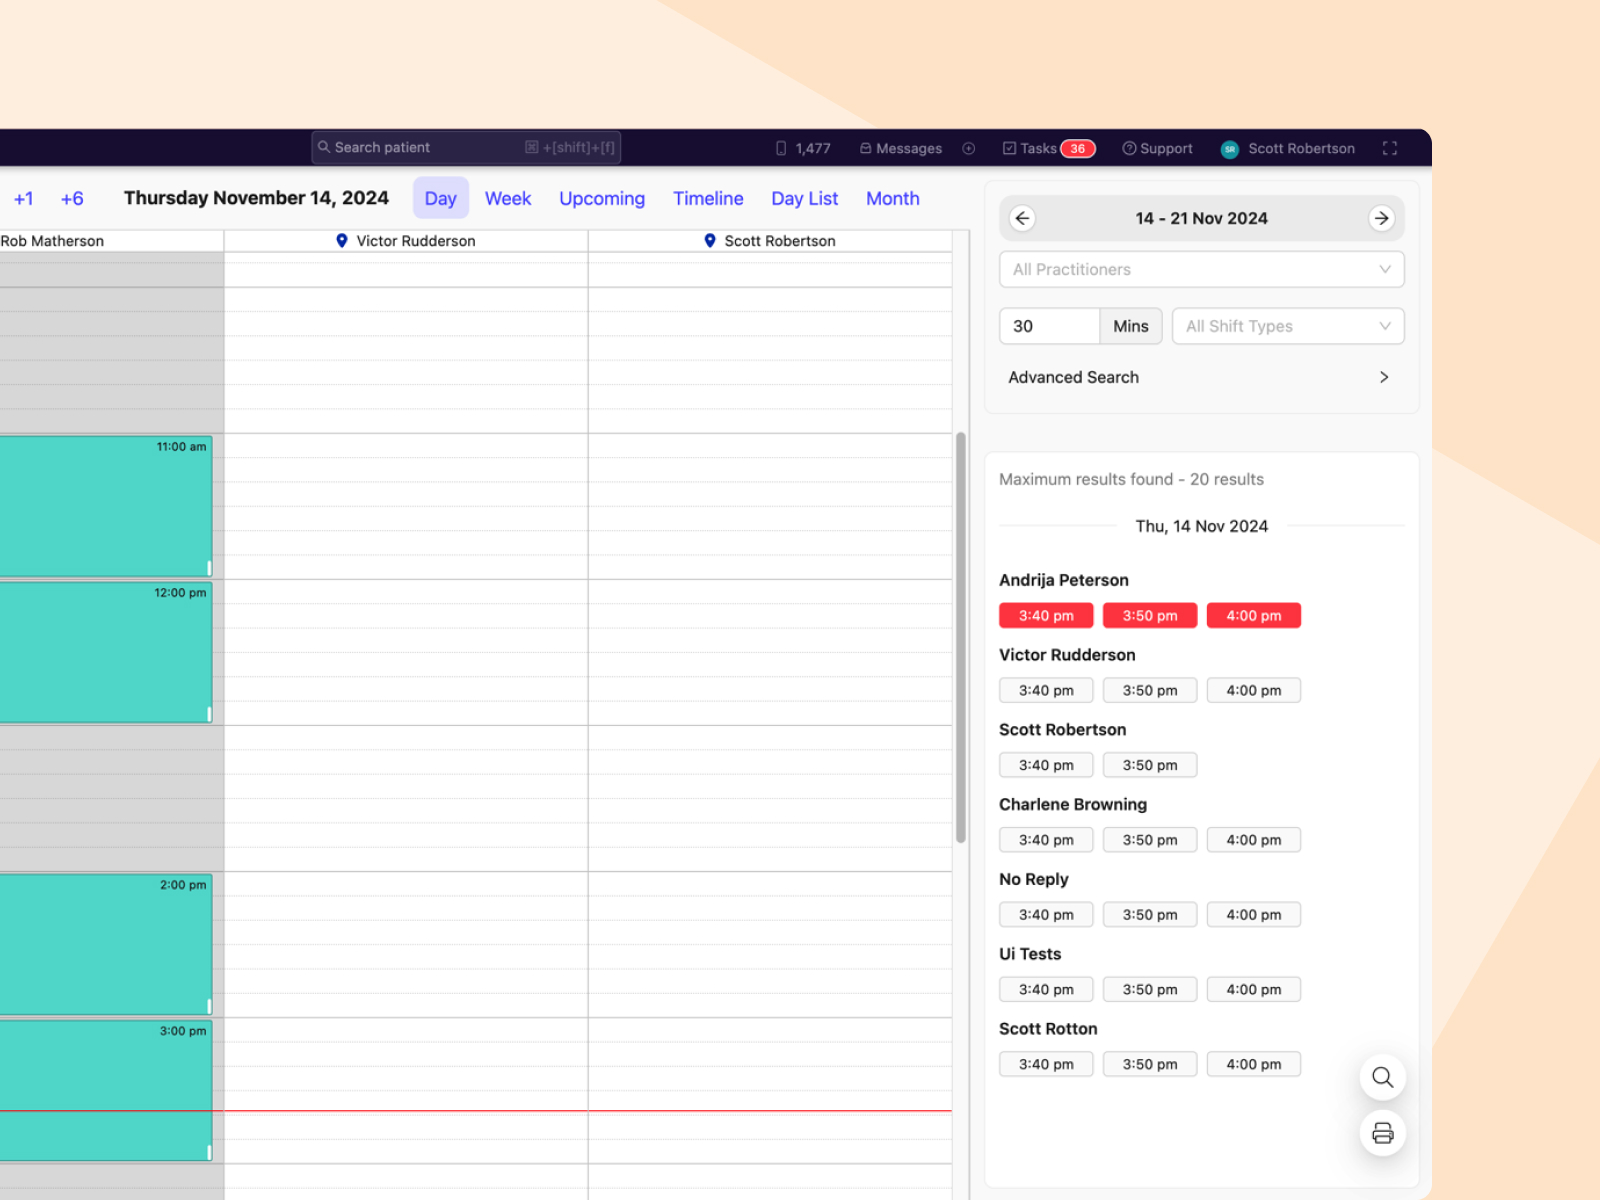Screen dimensions: 1600x1200
Task: Click the Rob Matherson column header
Action: pos(52,241)
